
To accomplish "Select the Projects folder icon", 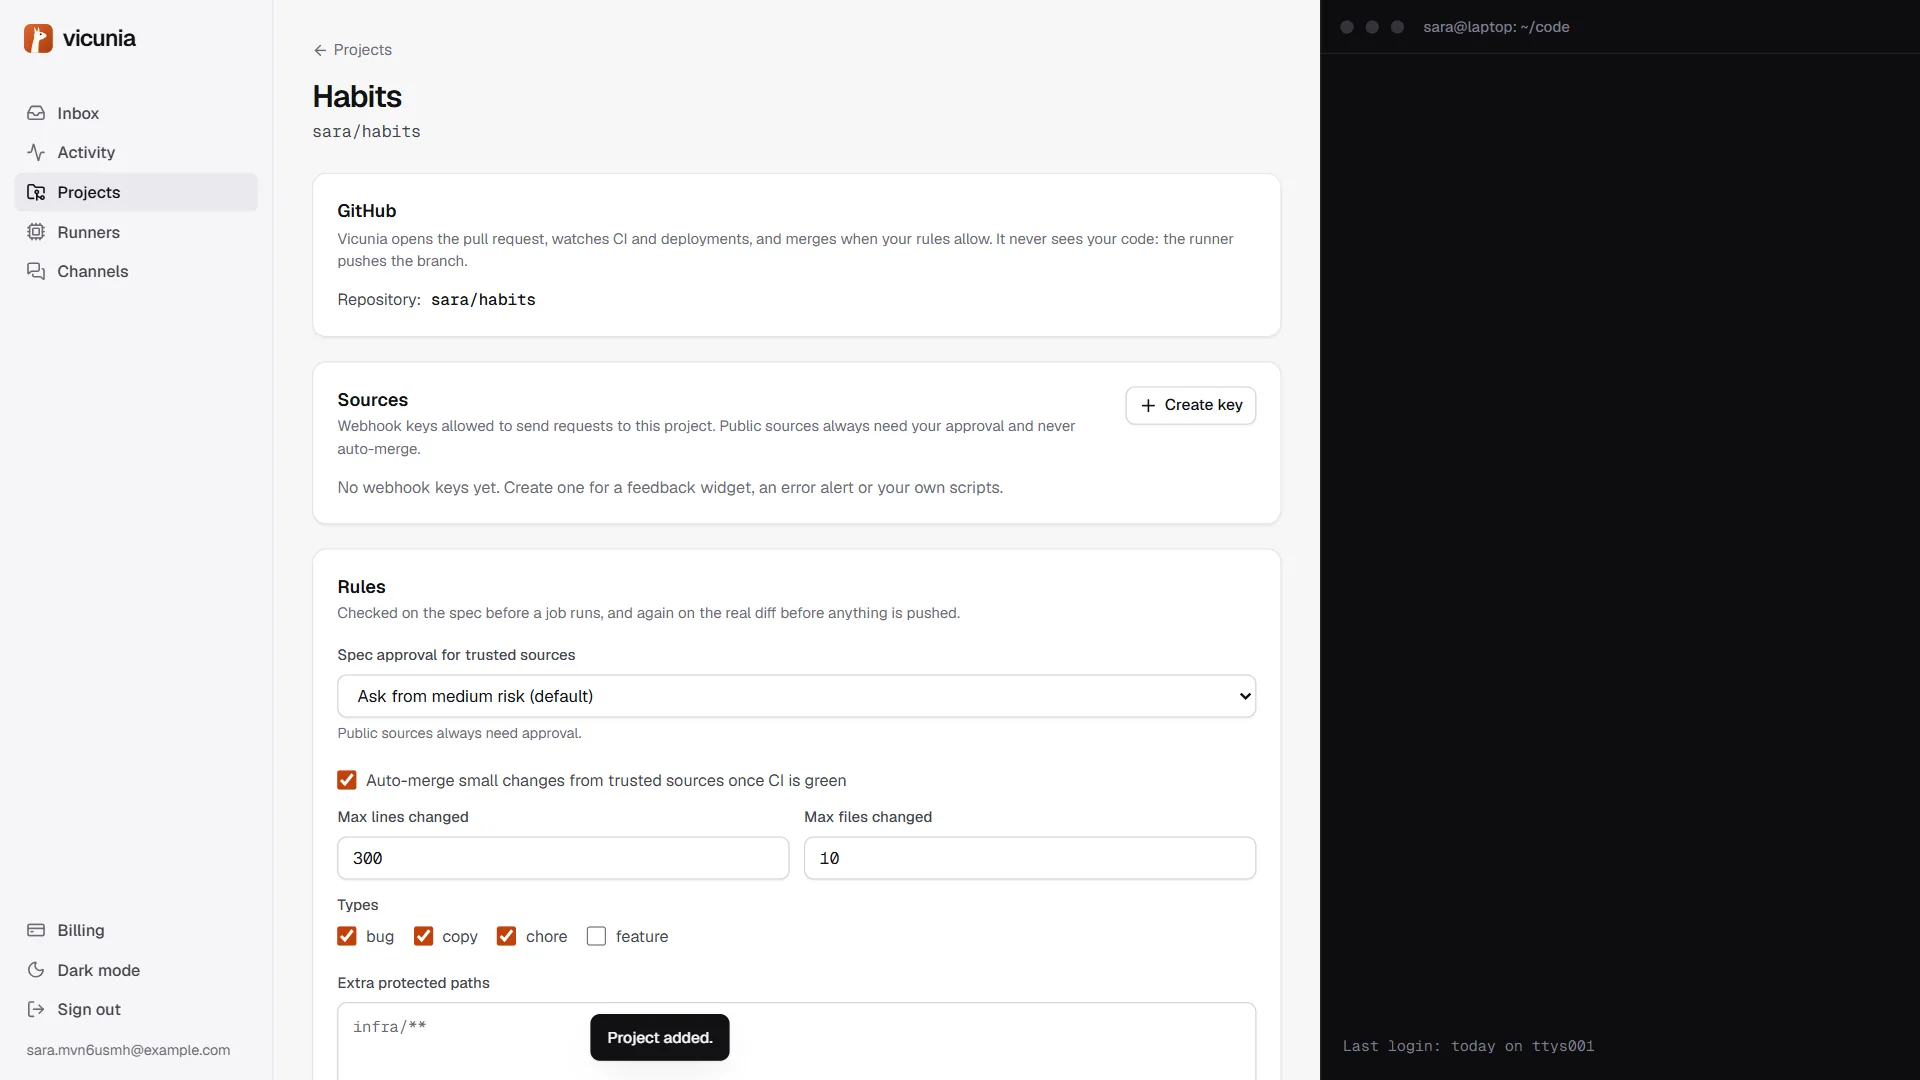I will click(x=36, y=192).
